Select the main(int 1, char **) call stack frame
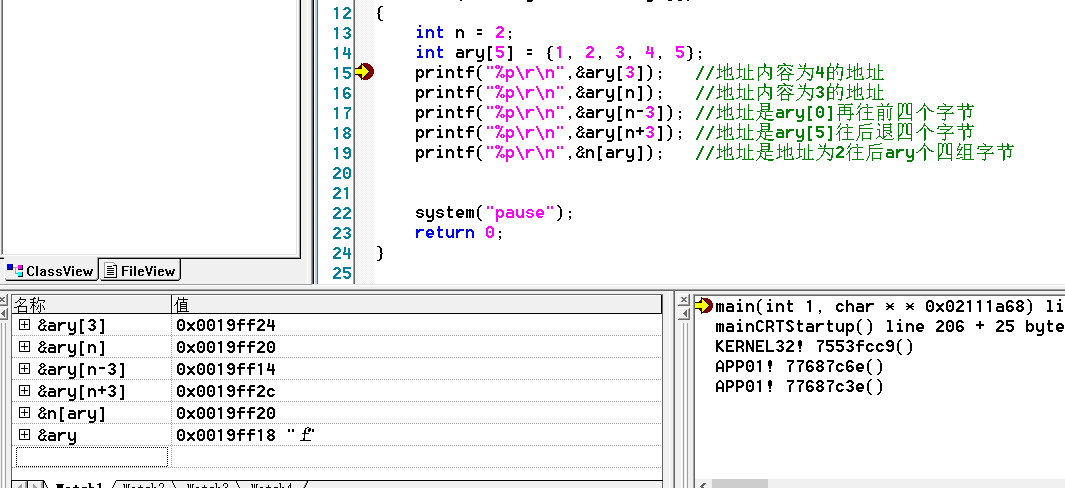The height and width of the screenshot is (488, 1065). (x=890, y=306)
